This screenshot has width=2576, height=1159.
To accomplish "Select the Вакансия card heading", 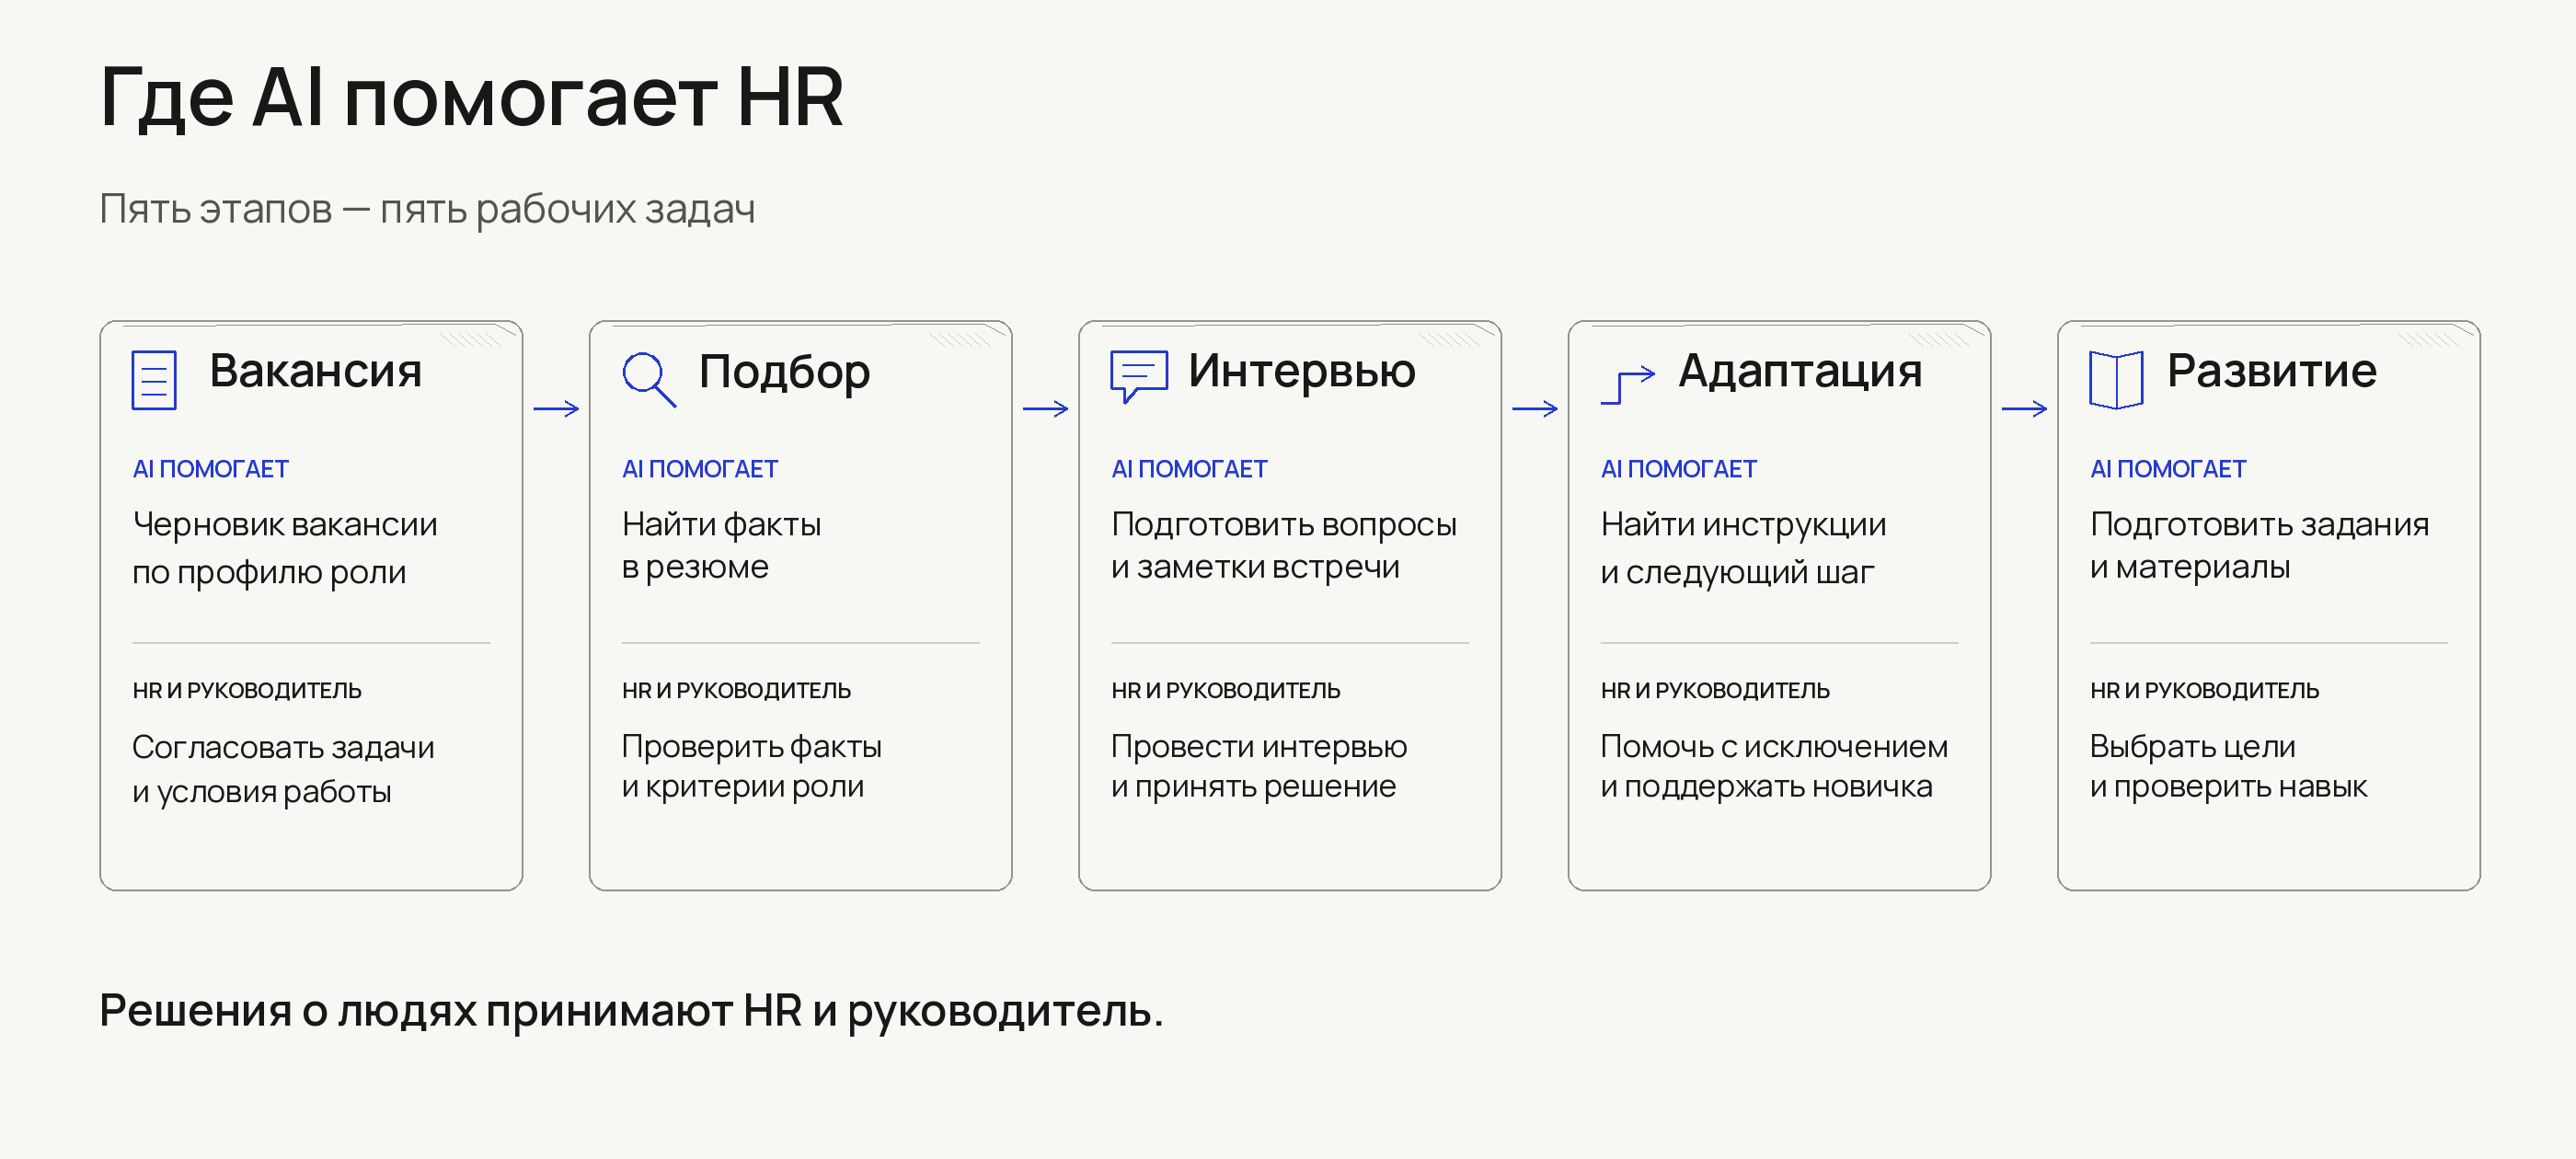I will pos(316,371).
